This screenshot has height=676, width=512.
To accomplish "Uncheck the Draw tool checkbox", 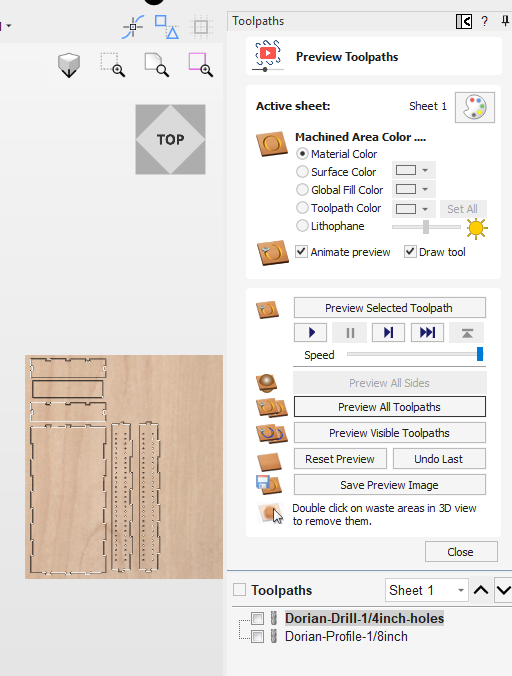I will [x=410, y=251].
